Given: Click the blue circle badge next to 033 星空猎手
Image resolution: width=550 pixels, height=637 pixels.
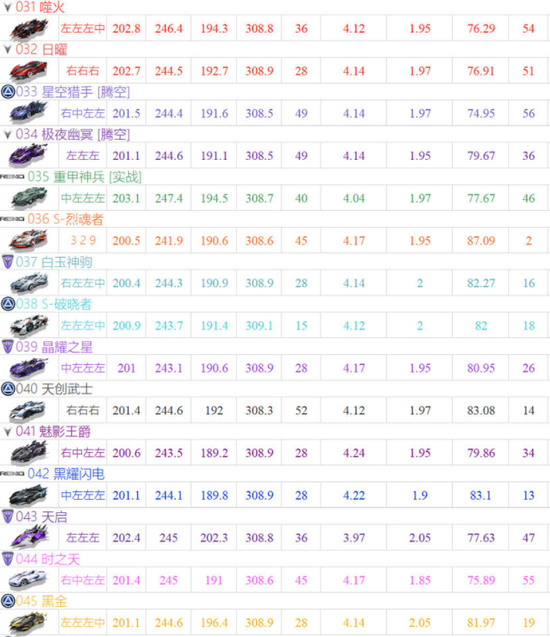Looking at the screenshot, I should pyautogui.click(x=8, y=92).
